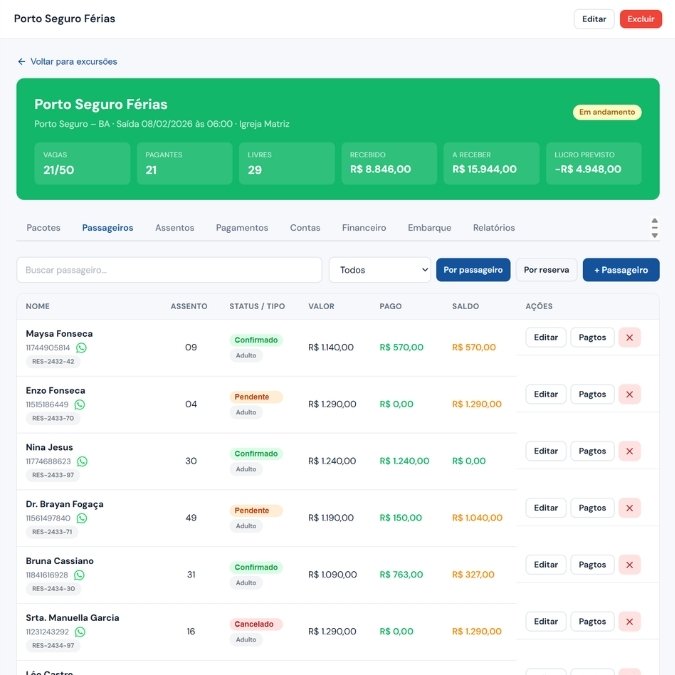Click the LUCRO PREVISTO stat card

(x=594, y=164)
